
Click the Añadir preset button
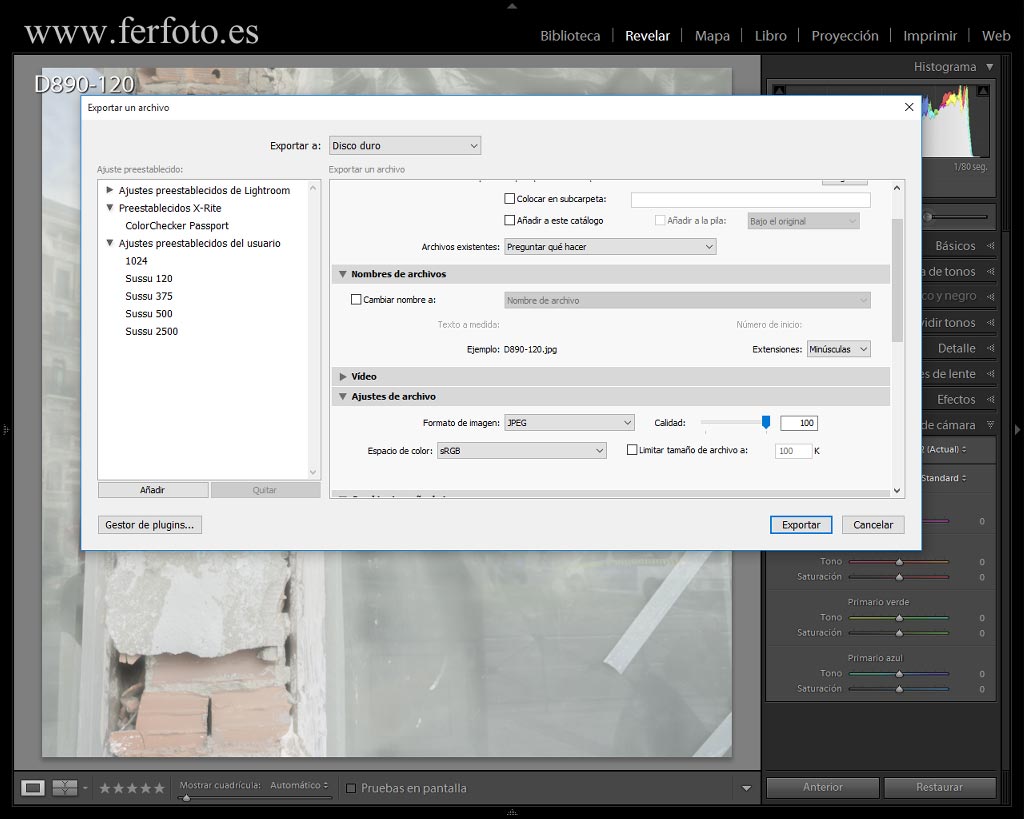153,490
